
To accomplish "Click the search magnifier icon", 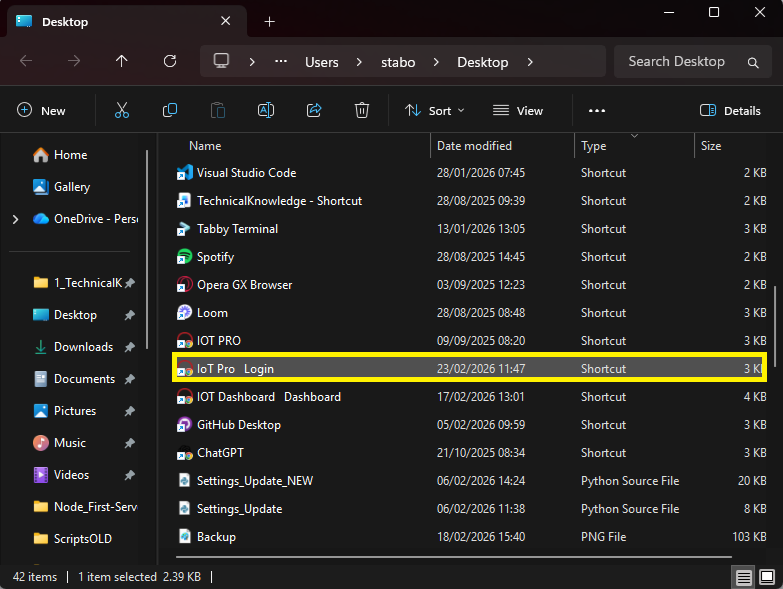I will (753, 62).
